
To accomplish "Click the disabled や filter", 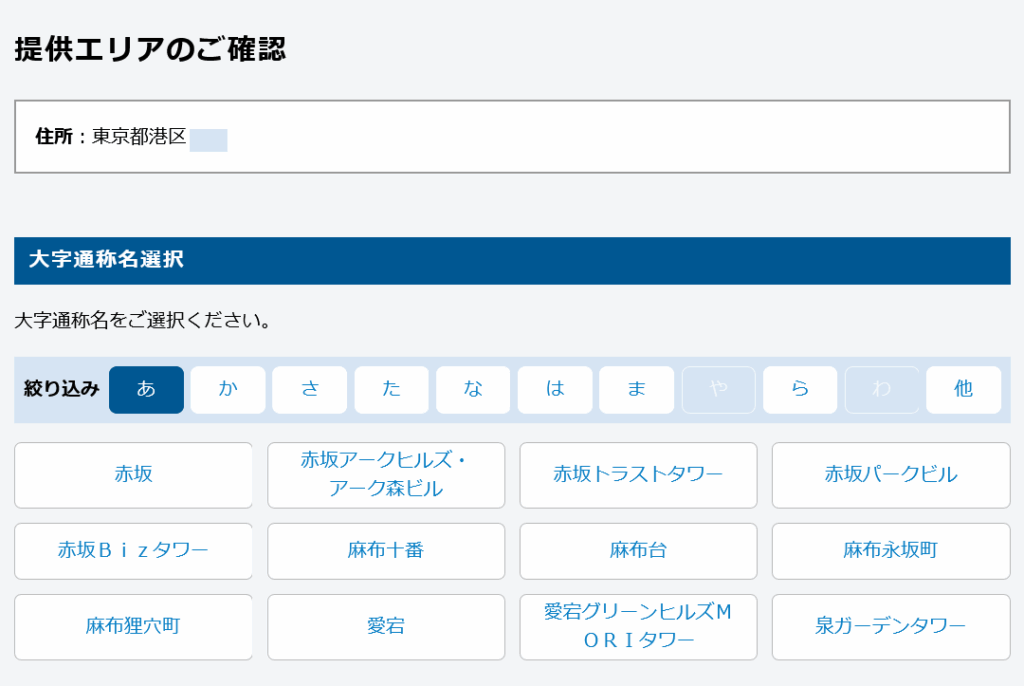I will (718, 389).
